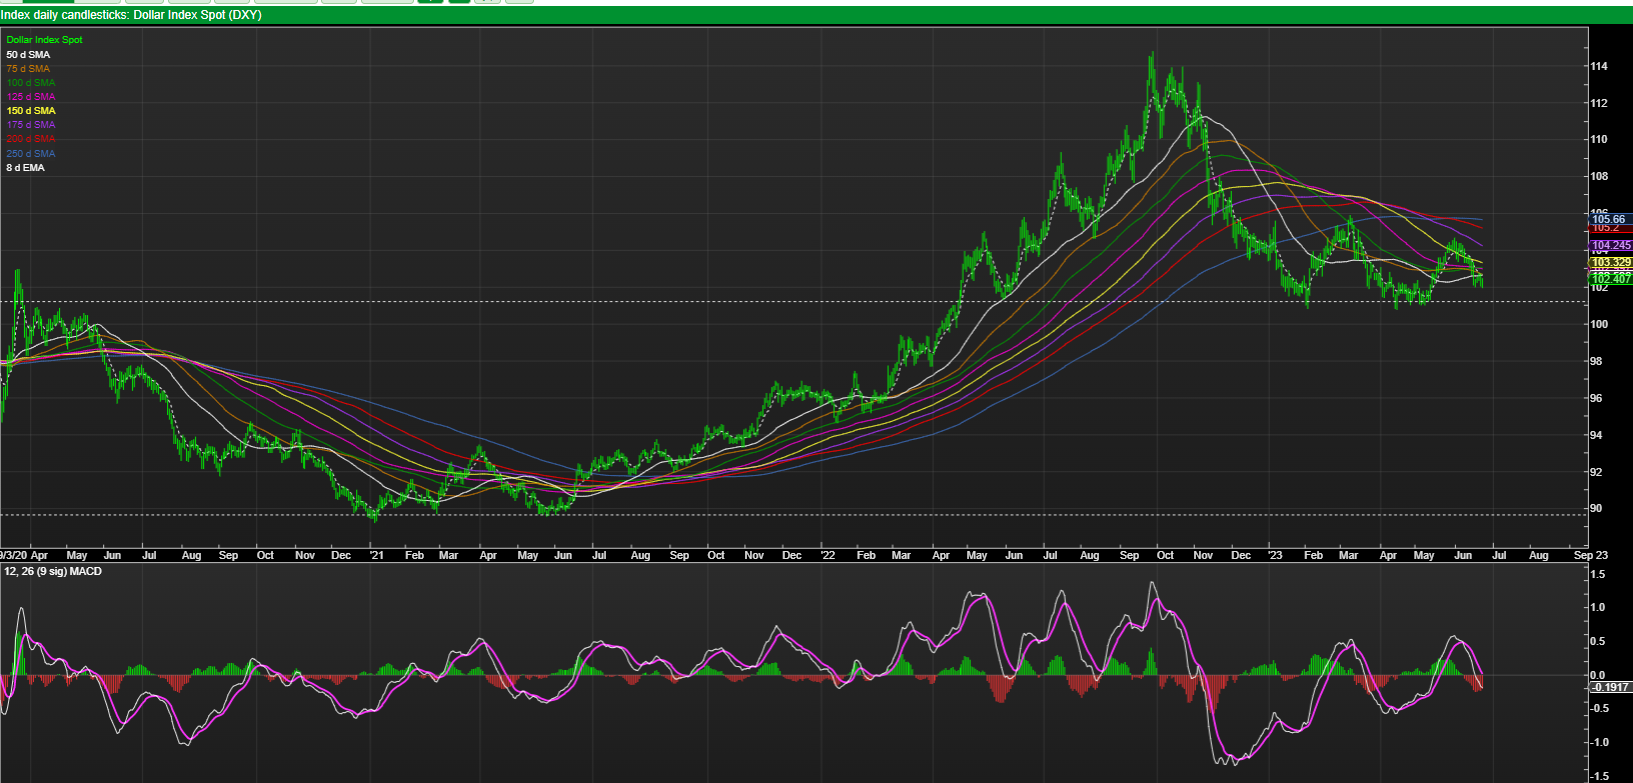Viewport: 1633px width, 783px height.
Task: Select the '150 d SMA' legend label
Action: click(31, 111)
